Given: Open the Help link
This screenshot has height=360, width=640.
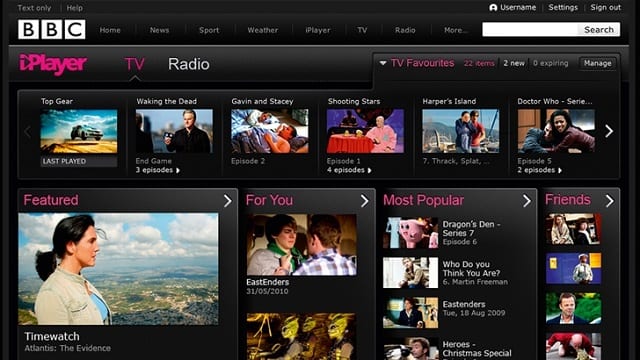Looking at the screenshot, I should [x=74, y=8].
